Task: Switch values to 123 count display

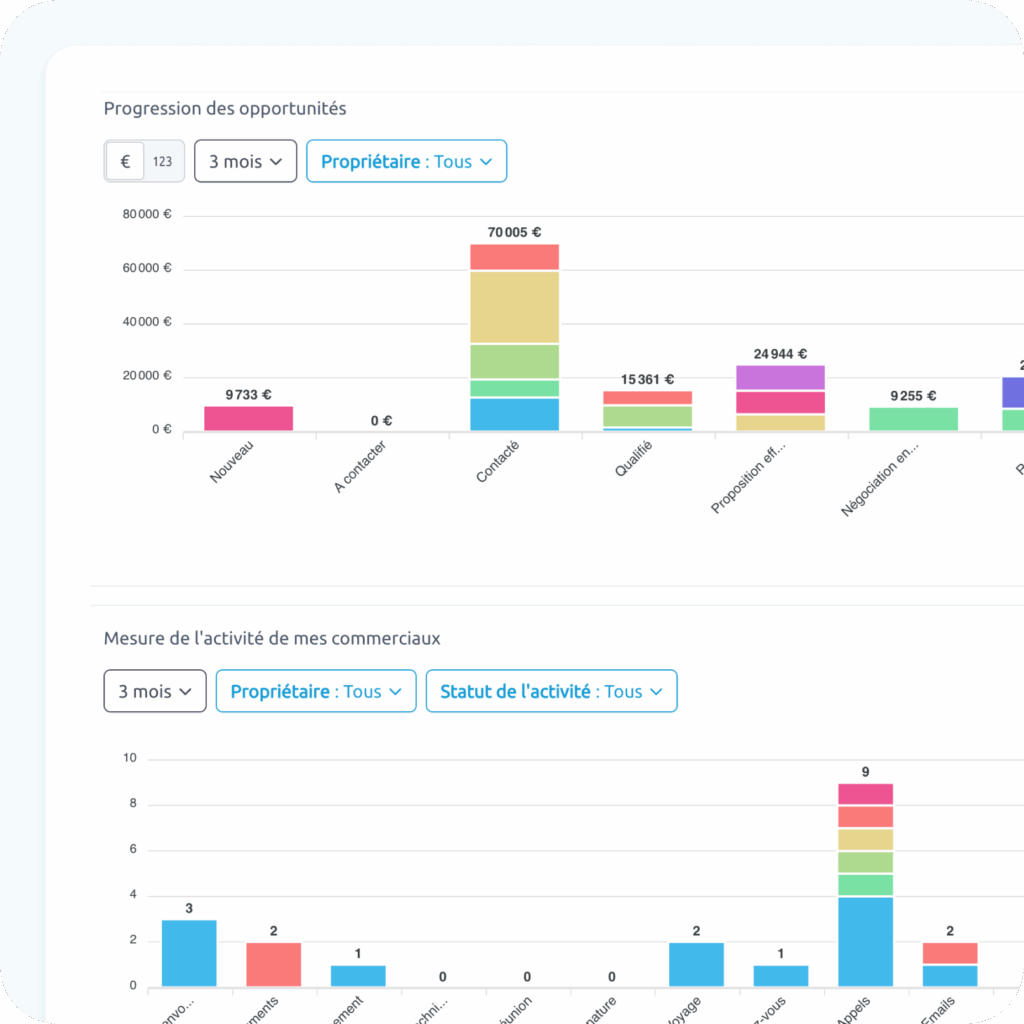Action: click(x=163, y=161)
